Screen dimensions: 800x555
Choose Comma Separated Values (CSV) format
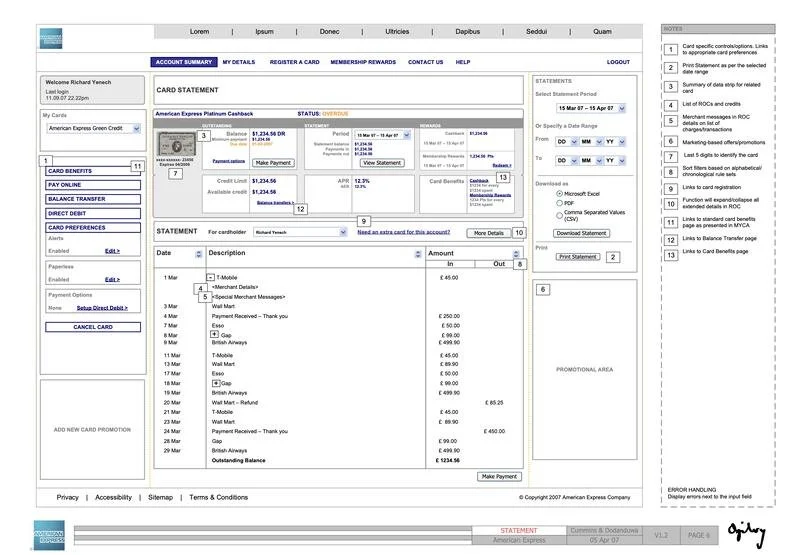coord(559,215)
